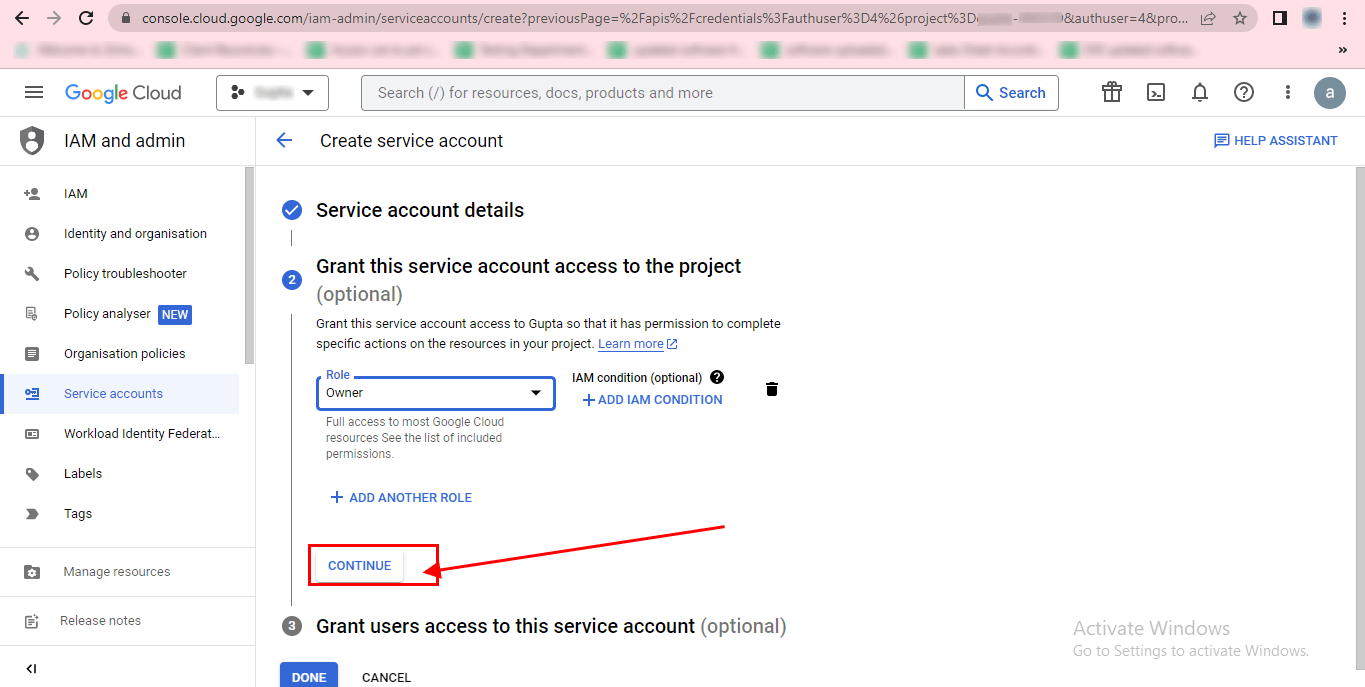Delete the Owner role with trash icon
The image size is (1365, 687).
click(x=771, y=389)
